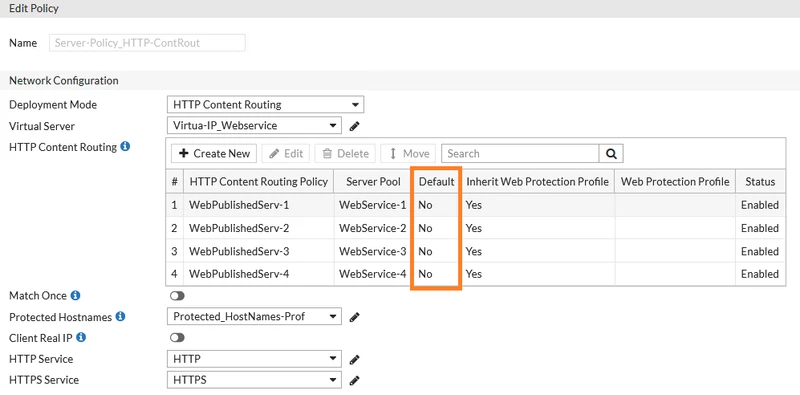Toggle the Match Once switch

[x=177, y=296]
